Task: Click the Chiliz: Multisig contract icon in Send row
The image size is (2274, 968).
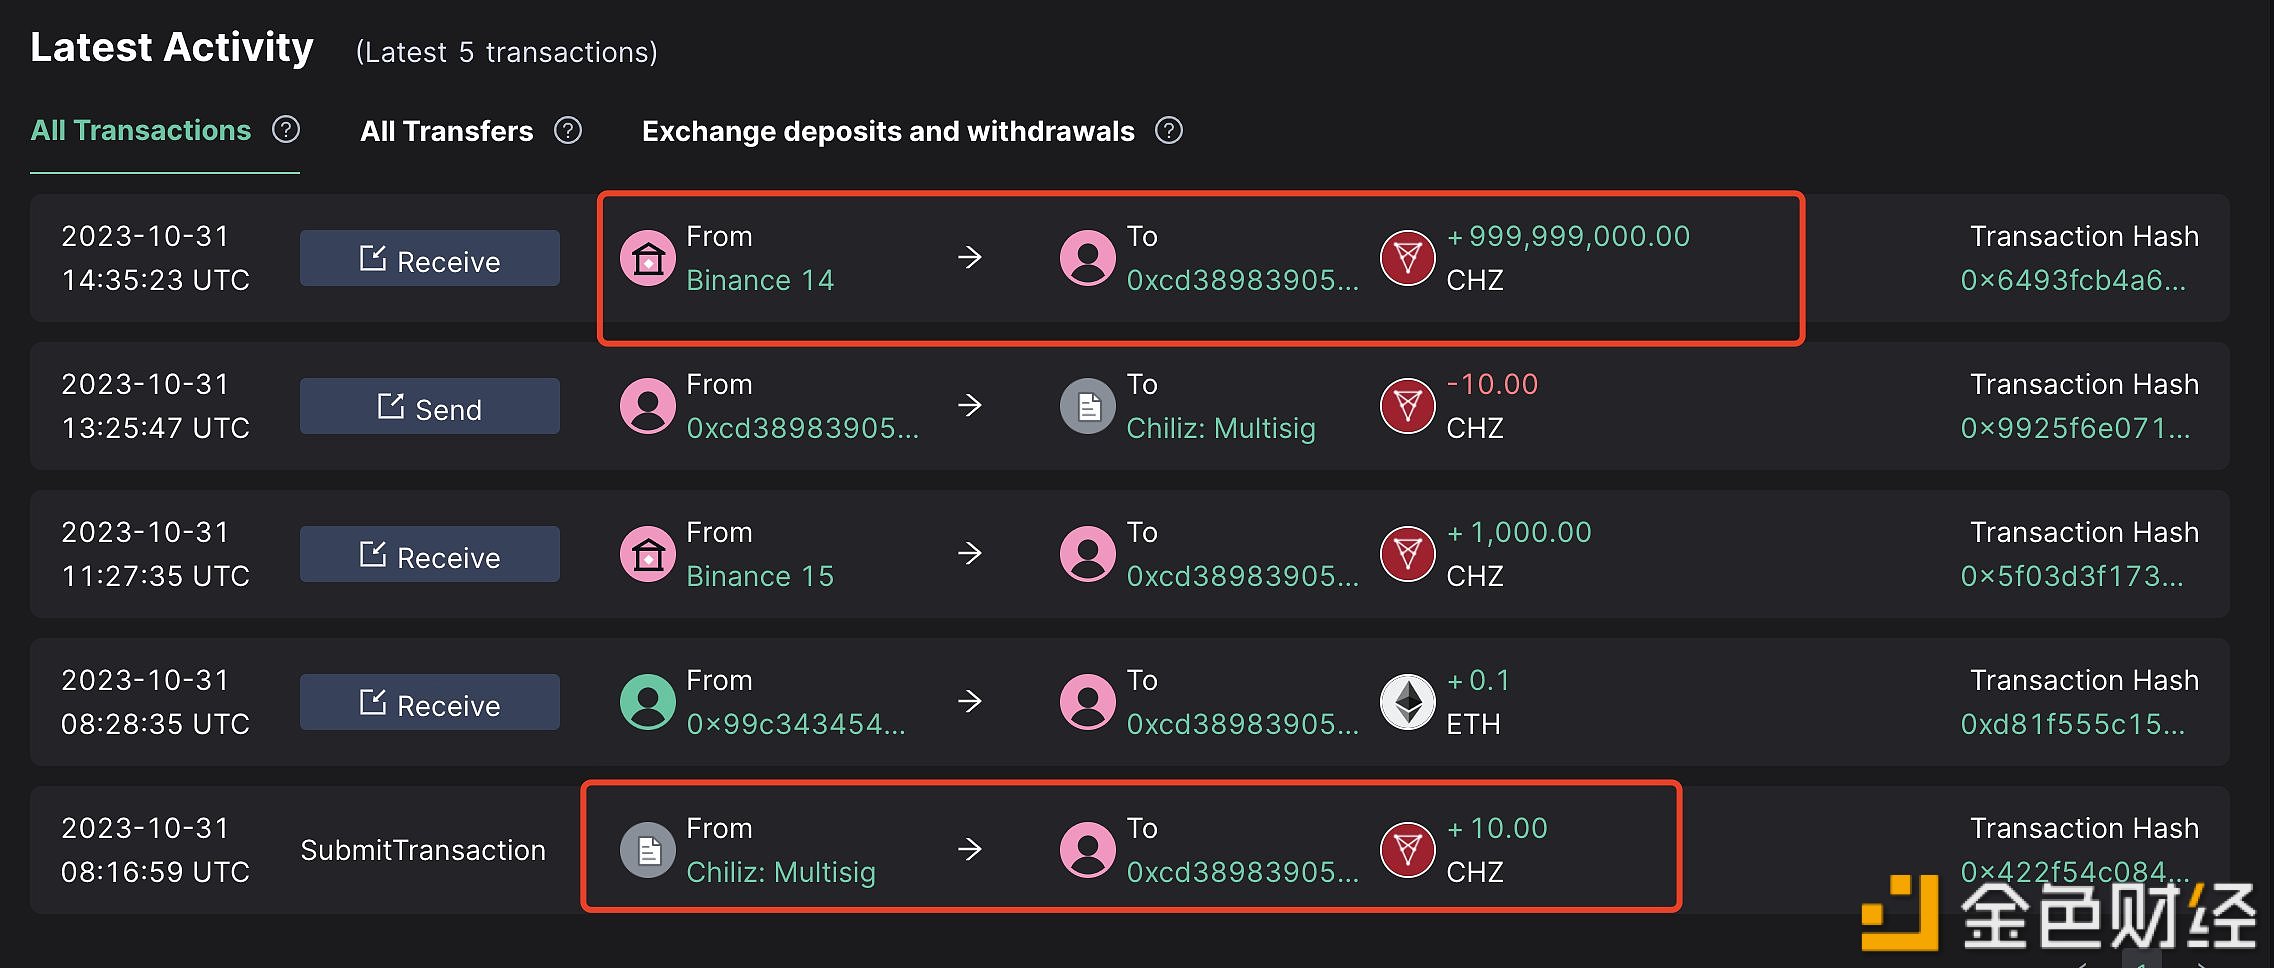Action: tap(1088, 406)
